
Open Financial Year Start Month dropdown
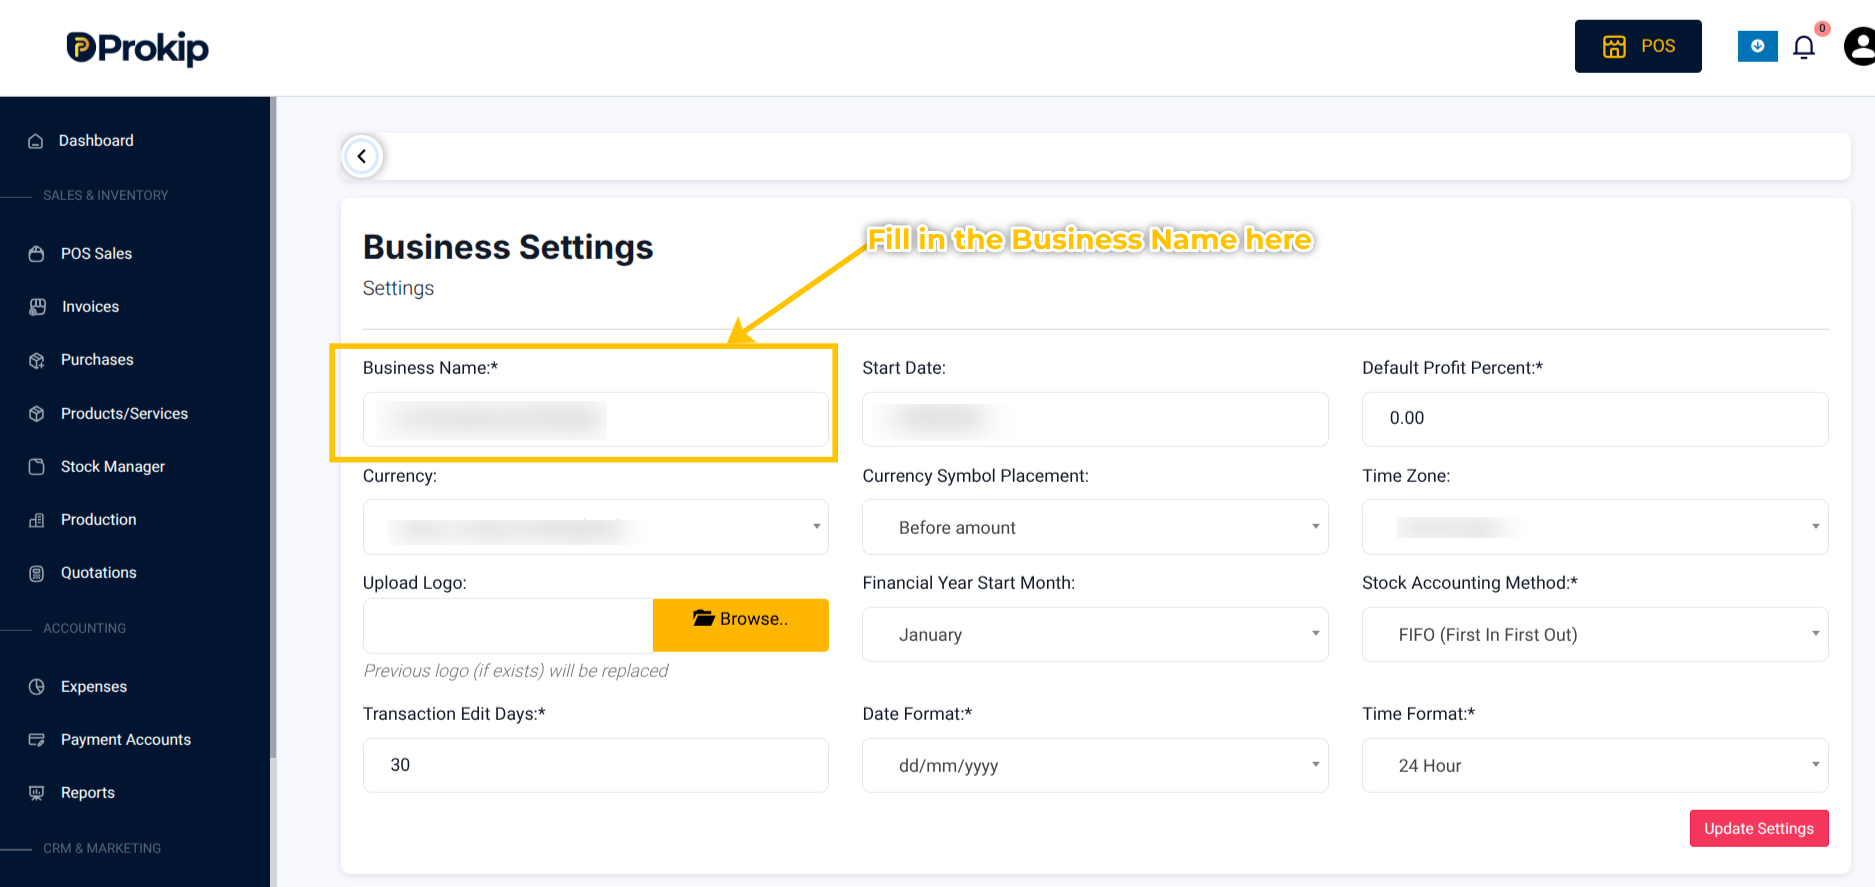point(1095,634)
